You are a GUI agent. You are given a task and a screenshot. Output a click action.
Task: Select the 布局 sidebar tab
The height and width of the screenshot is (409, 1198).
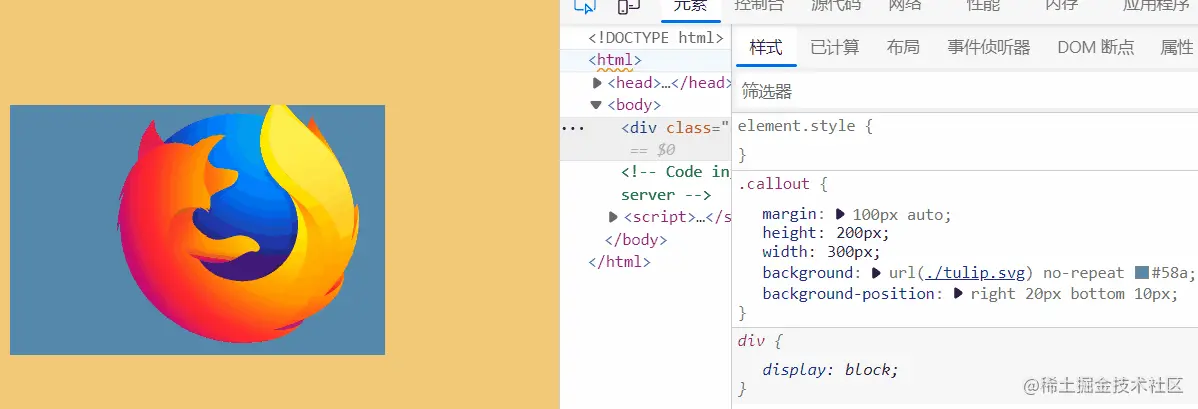click(903, 47)
